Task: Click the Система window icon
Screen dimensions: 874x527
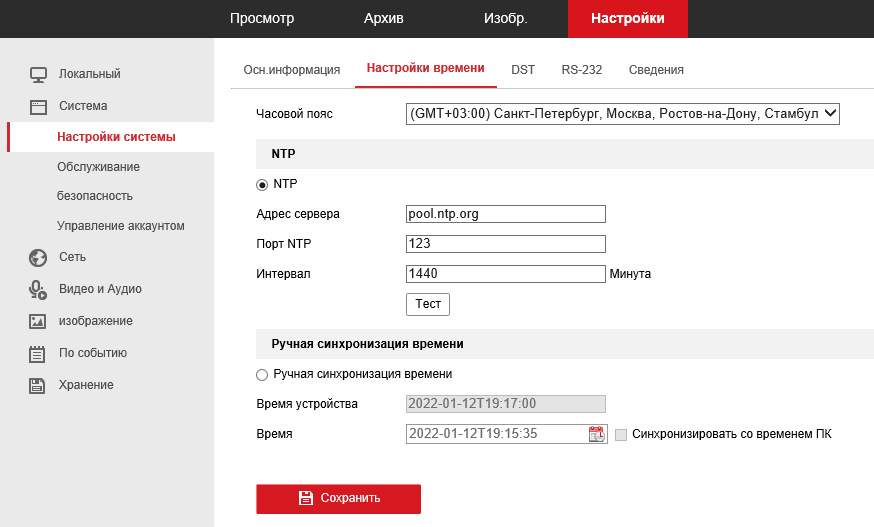Action: point(38,107)
